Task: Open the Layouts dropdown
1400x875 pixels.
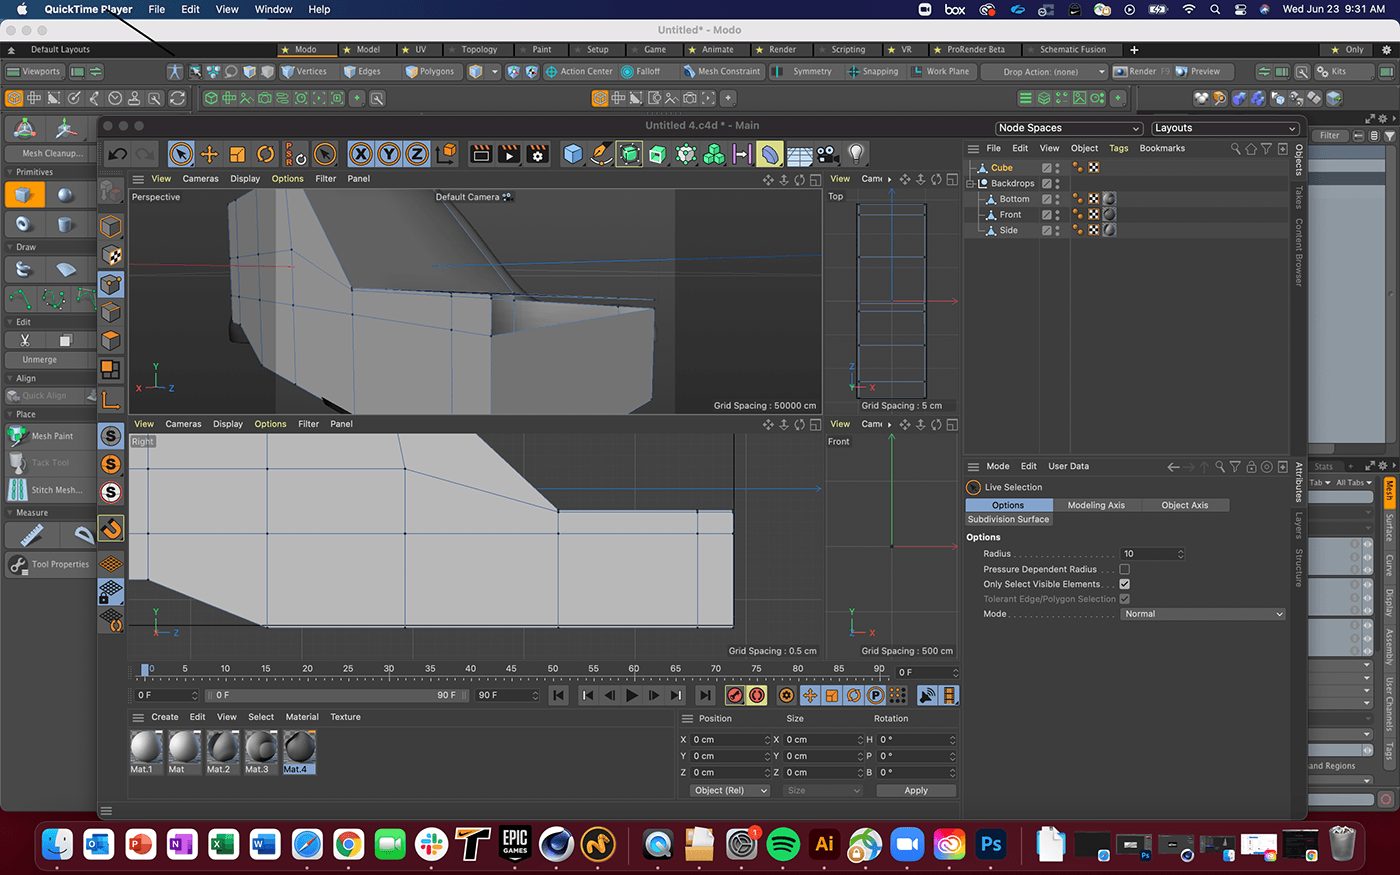Action: [1225, 128]
